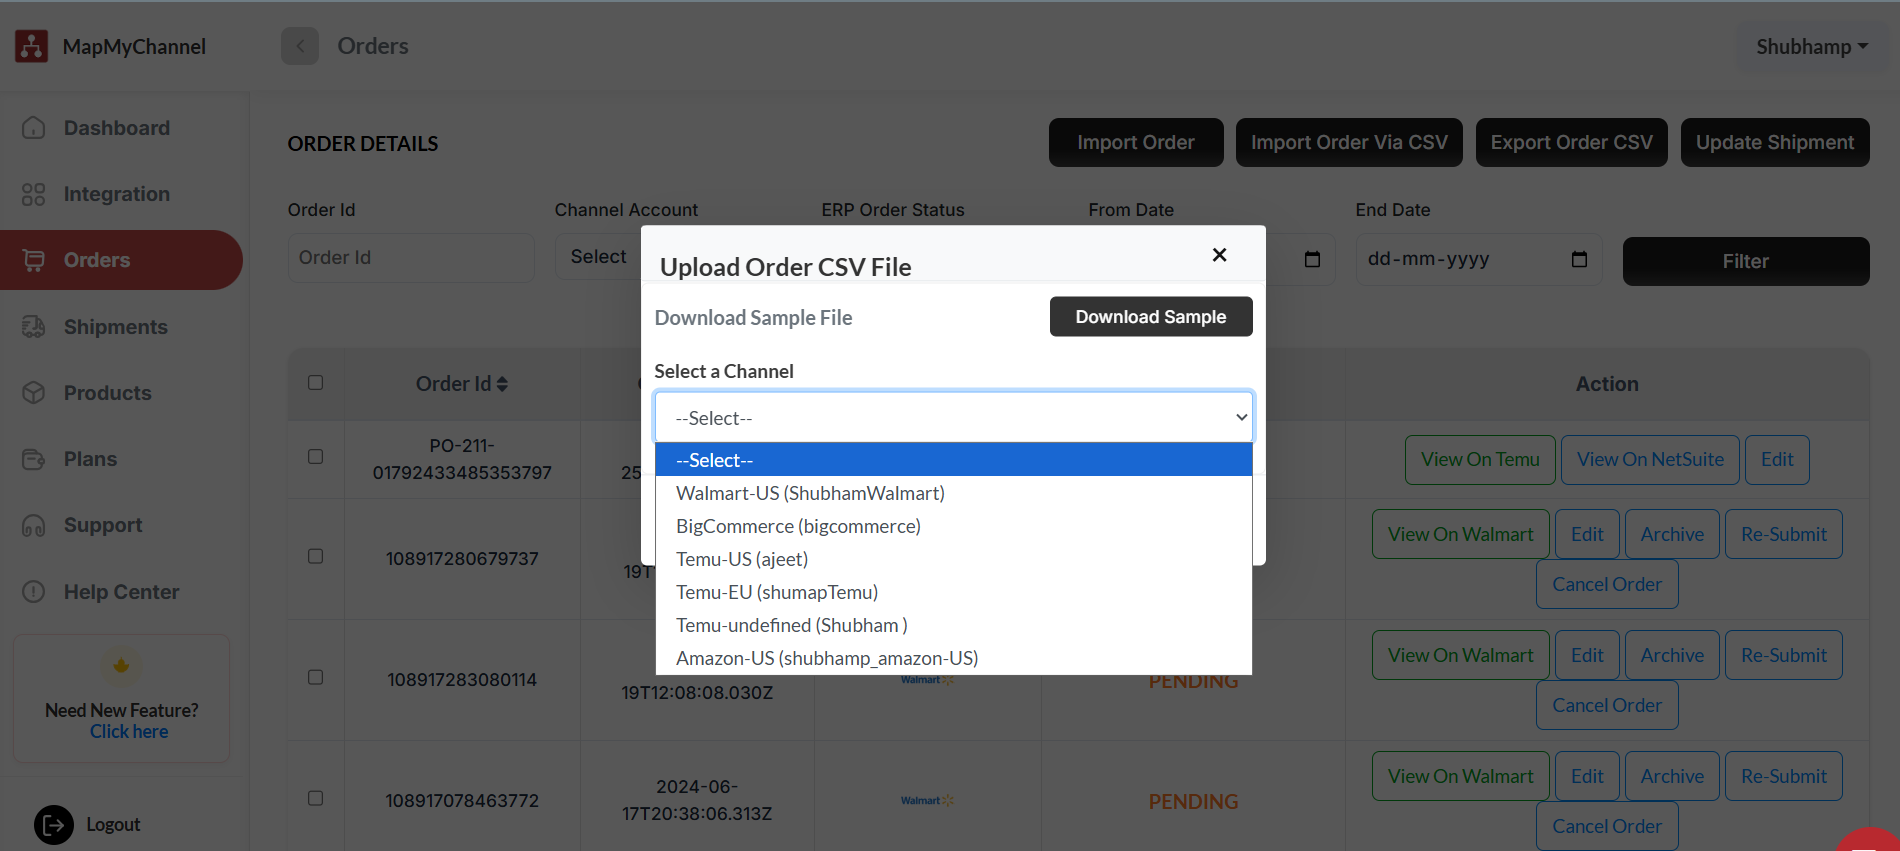Click the Download Sample button
This screenshot has width=1900, height=851.
[1150, 317]
